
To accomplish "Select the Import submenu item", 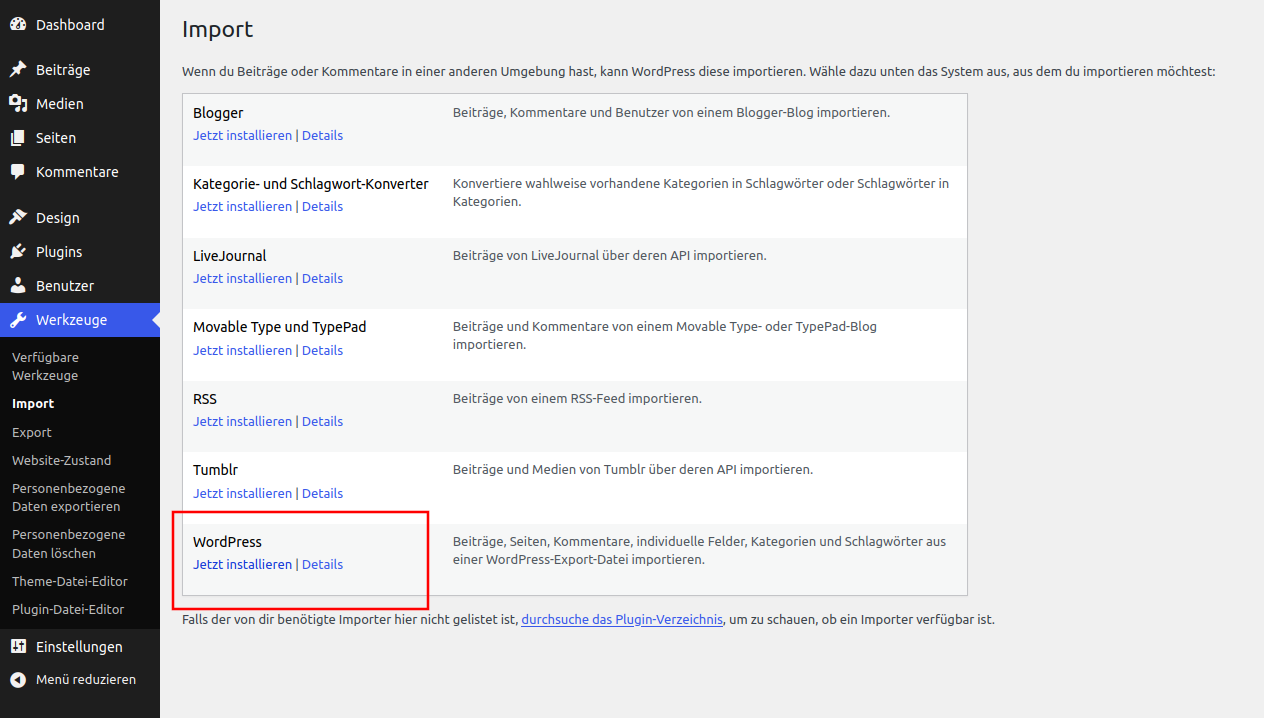I will [33, 404].
